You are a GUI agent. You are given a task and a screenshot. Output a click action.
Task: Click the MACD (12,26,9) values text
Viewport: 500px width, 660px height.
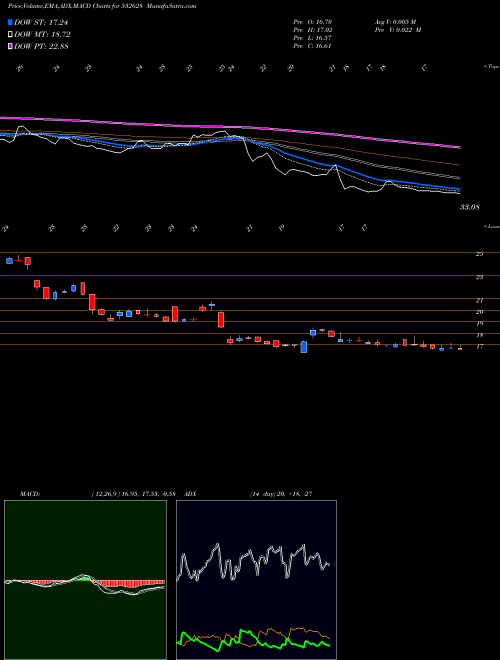point(136,494)
